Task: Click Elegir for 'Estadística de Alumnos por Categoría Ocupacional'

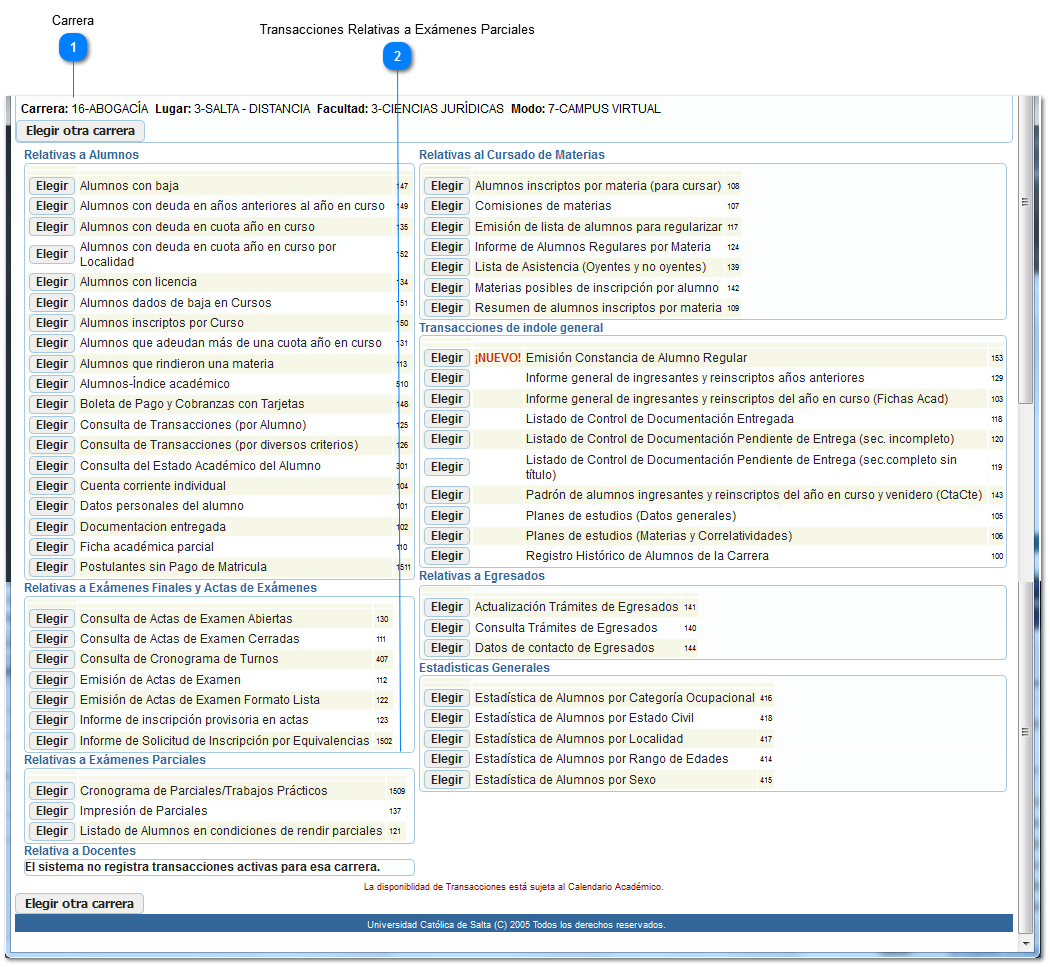Action: (447, 698)
